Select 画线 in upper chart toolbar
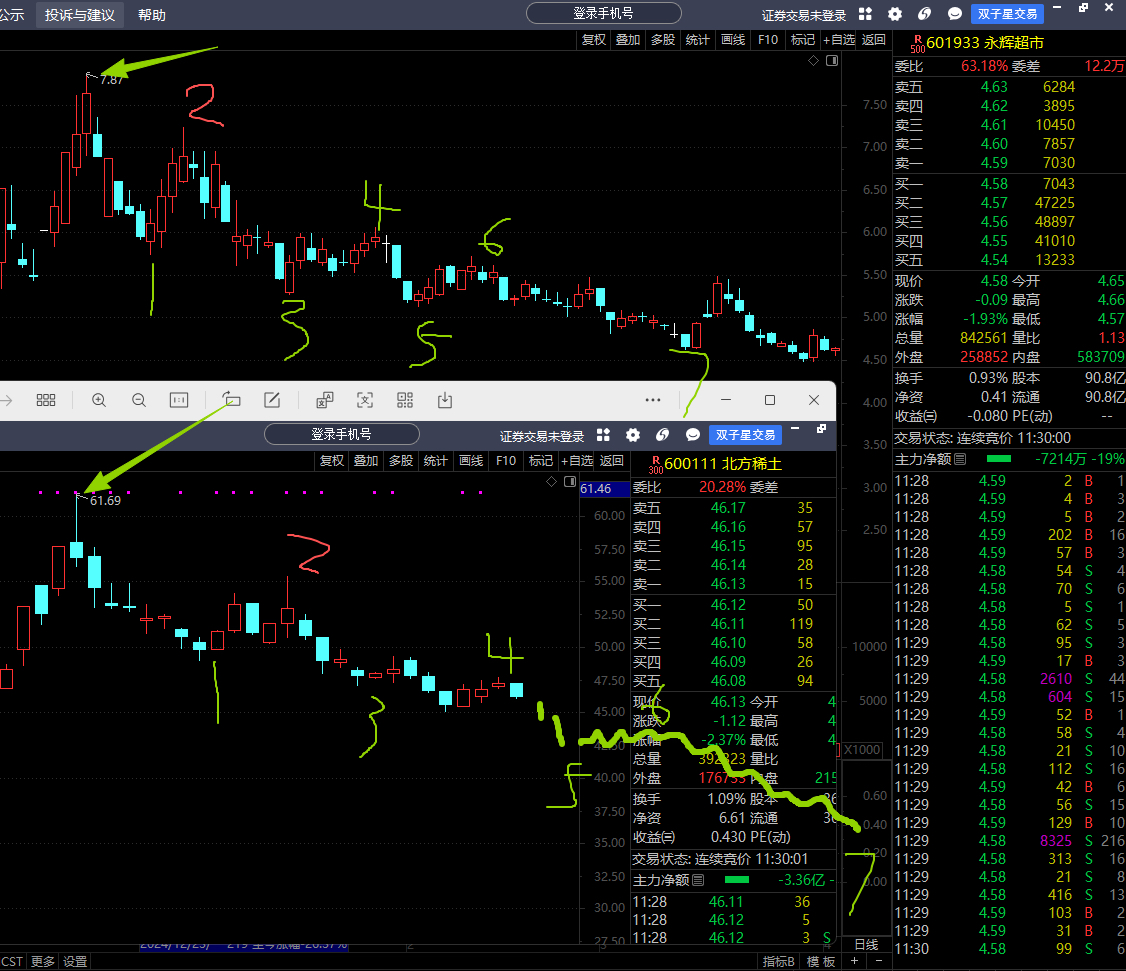Image resolution: width=1126 pixels, height=971 pixels. pyautogui.click(x=732, y=40)
